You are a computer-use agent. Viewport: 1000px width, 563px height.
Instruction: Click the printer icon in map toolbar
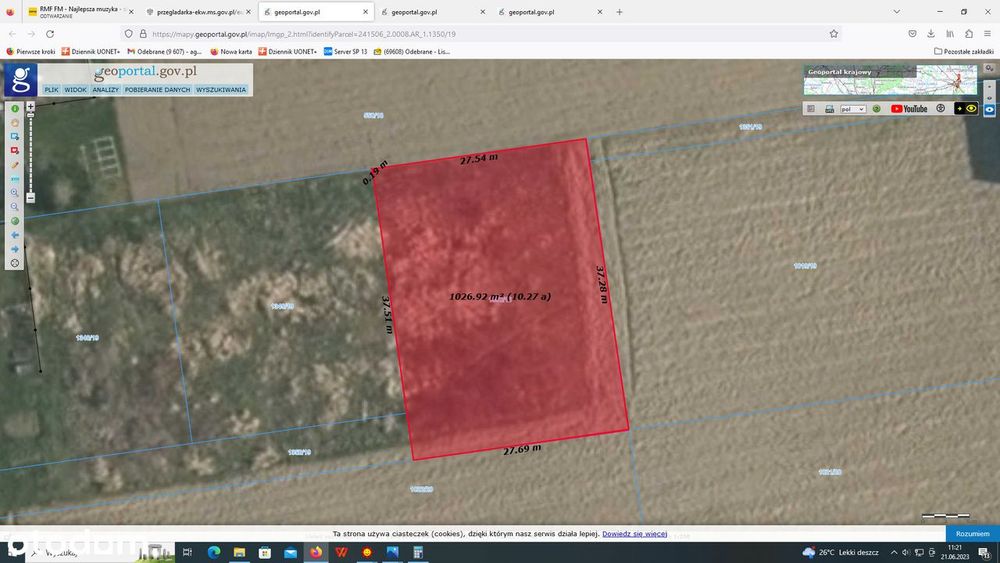pyautogui.click(x=829, y=109)
